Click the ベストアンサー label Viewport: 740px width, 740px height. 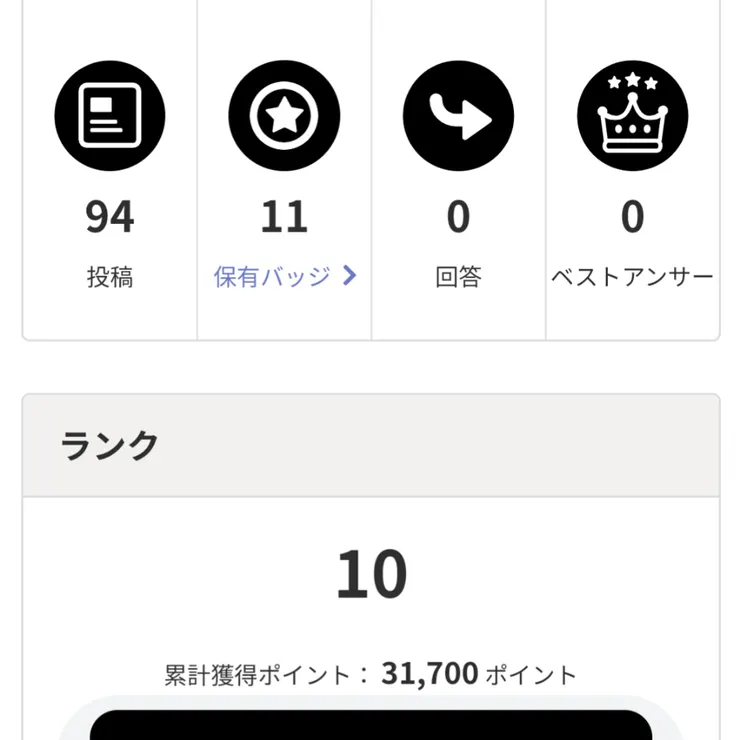pyautogui.click(x=632, y=277)
